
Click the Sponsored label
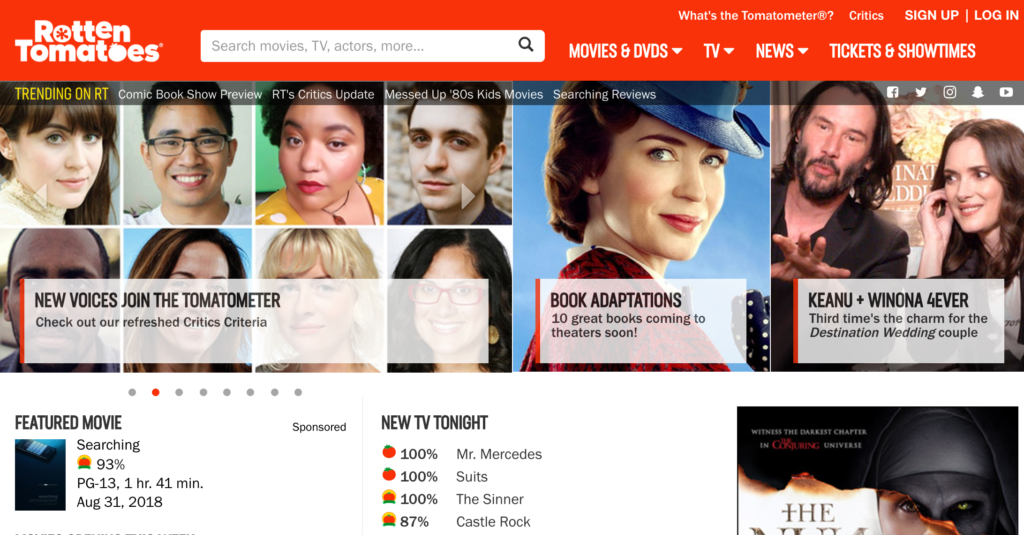(x=319, y=427)
